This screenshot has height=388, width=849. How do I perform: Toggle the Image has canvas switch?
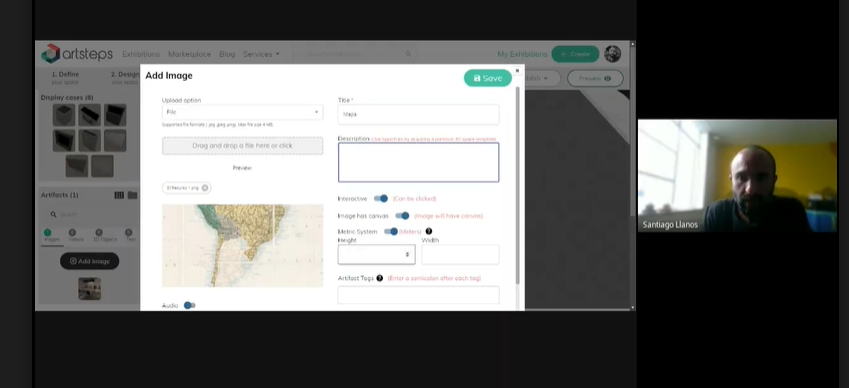[x=402, y=215]
